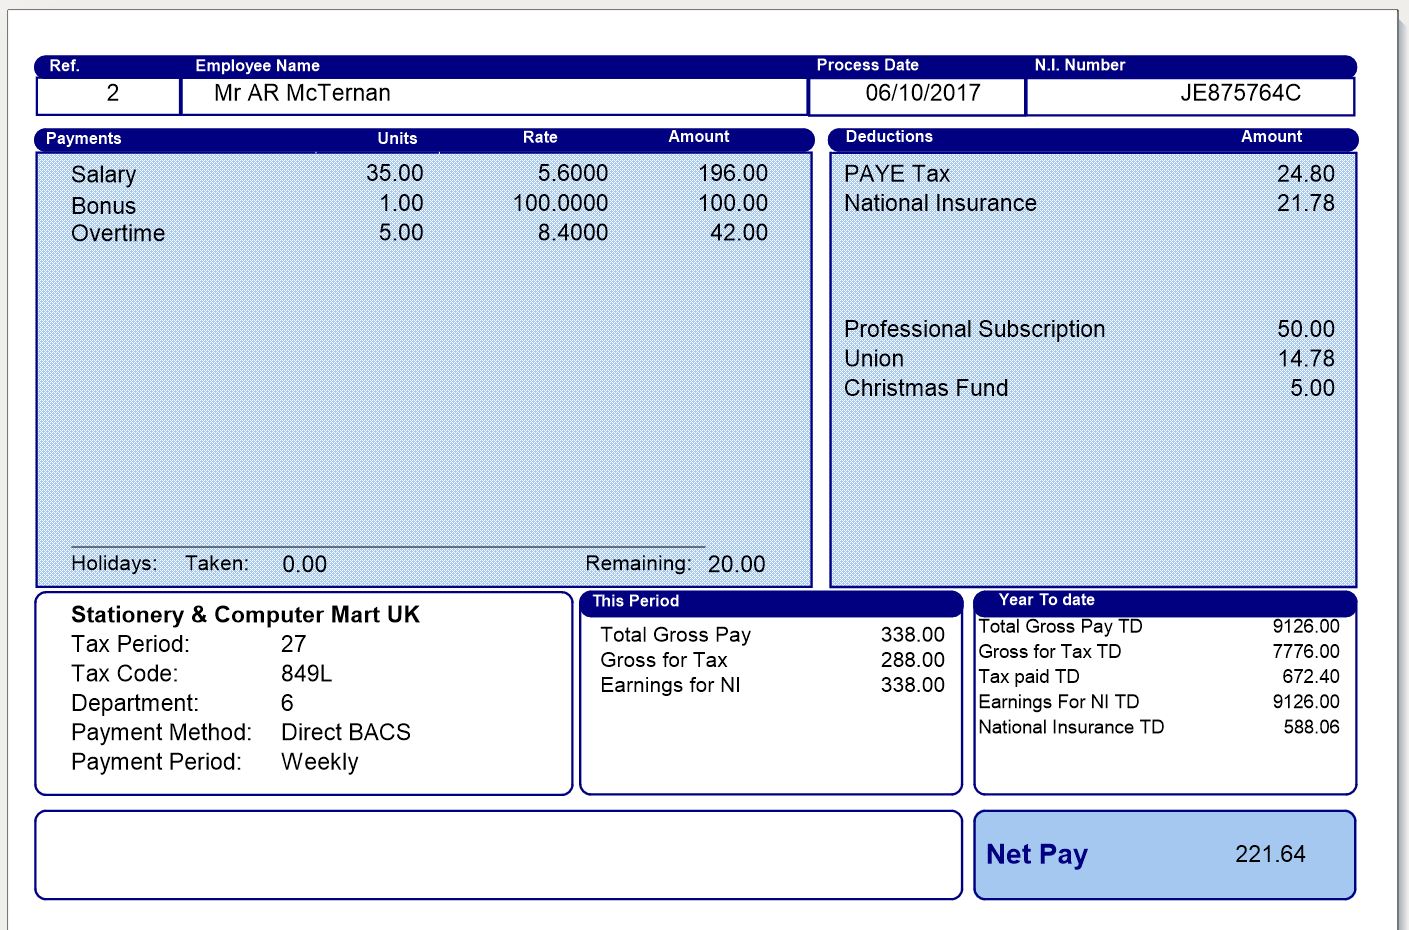Viewport: 1409px width, 930px height.
Task: Click the Salary payment row label
Action: click(104, 175)
